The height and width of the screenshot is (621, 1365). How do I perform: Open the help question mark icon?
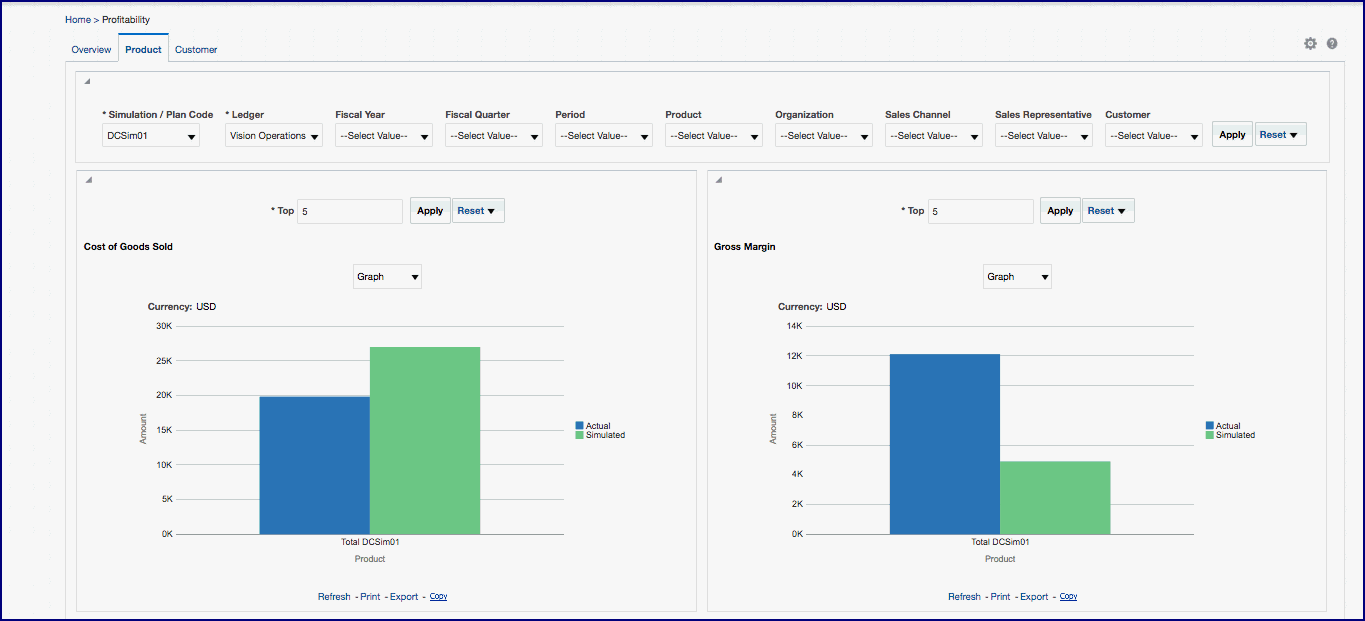click(x=1332, y=44)
